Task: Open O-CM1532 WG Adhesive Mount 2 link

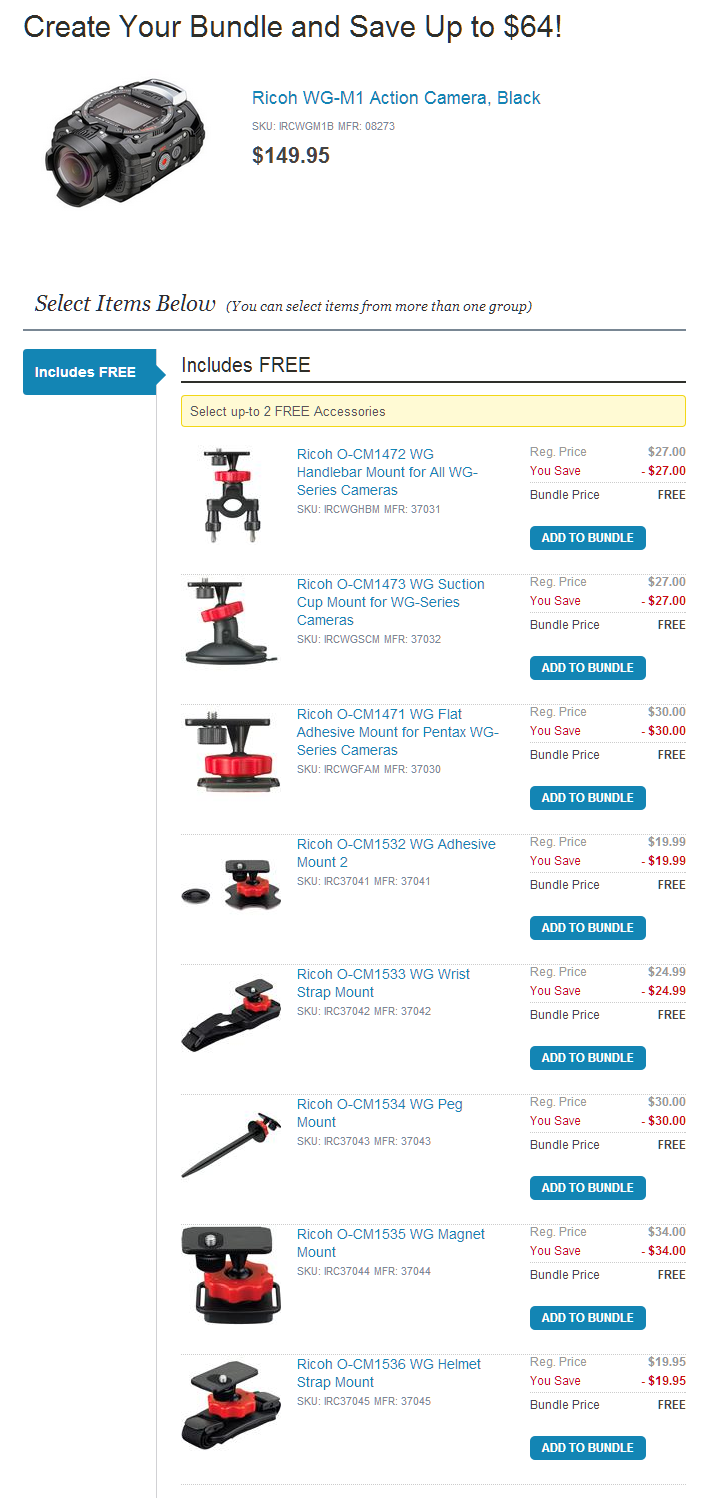Action: coord(396,853)
